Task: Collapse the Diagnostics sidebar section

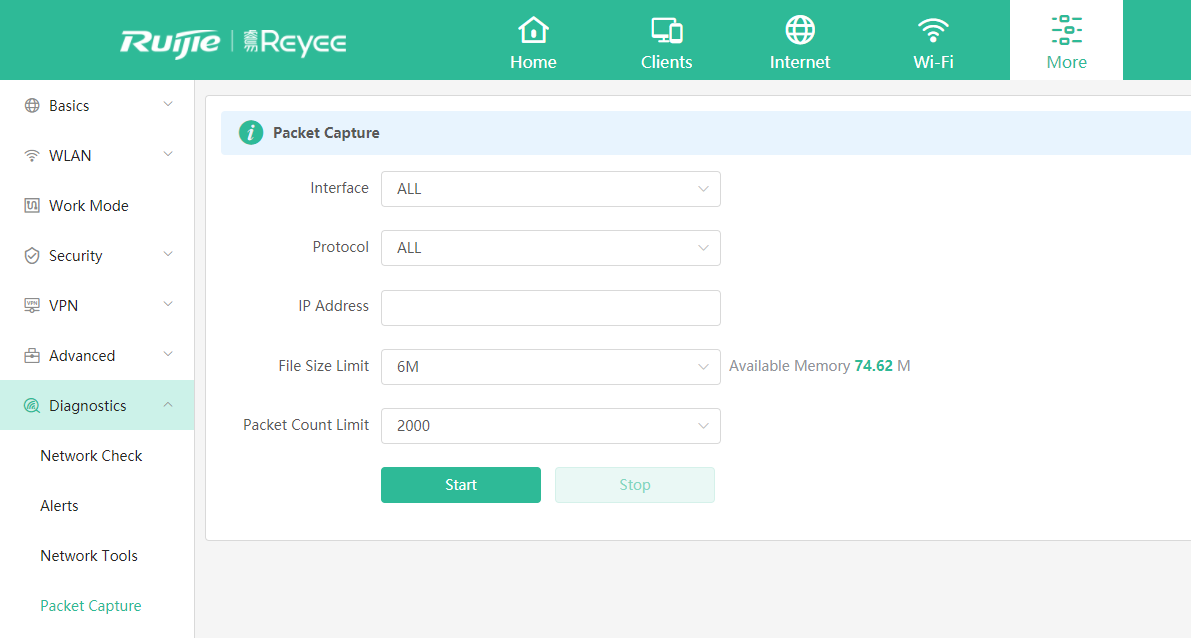Action: tap(97, 406)
